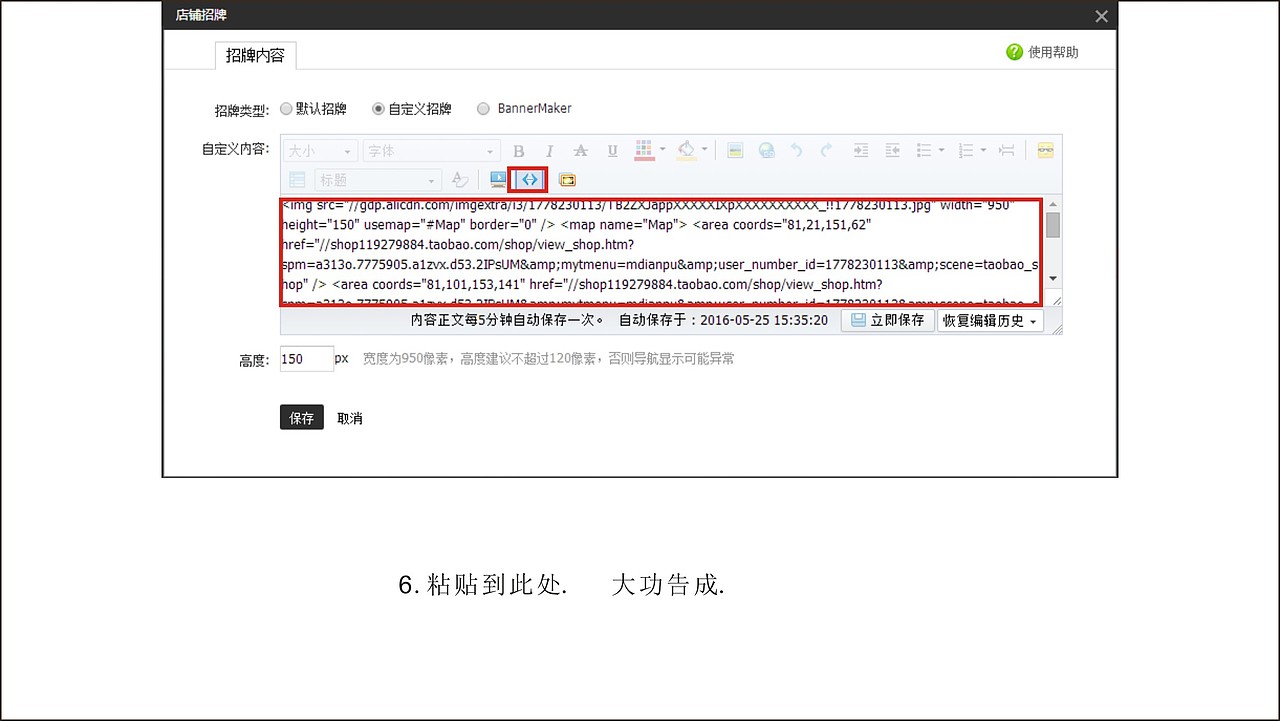Insert a table using the grid icon
1280x721 pixels.
(297, 180)
